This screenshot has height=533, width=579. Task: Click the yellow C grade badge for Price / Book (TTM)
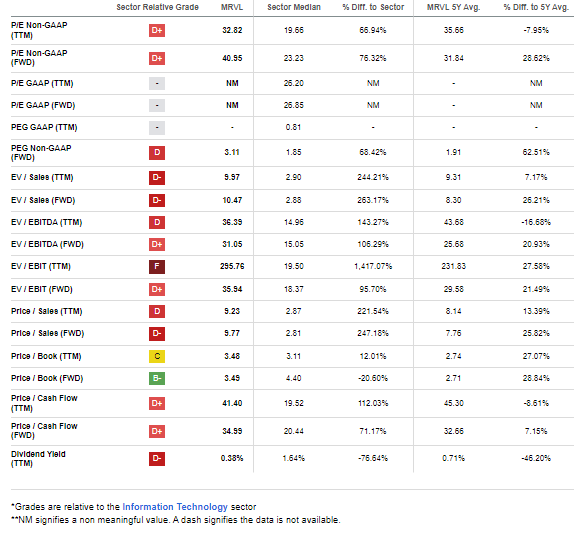coord(157,356)
